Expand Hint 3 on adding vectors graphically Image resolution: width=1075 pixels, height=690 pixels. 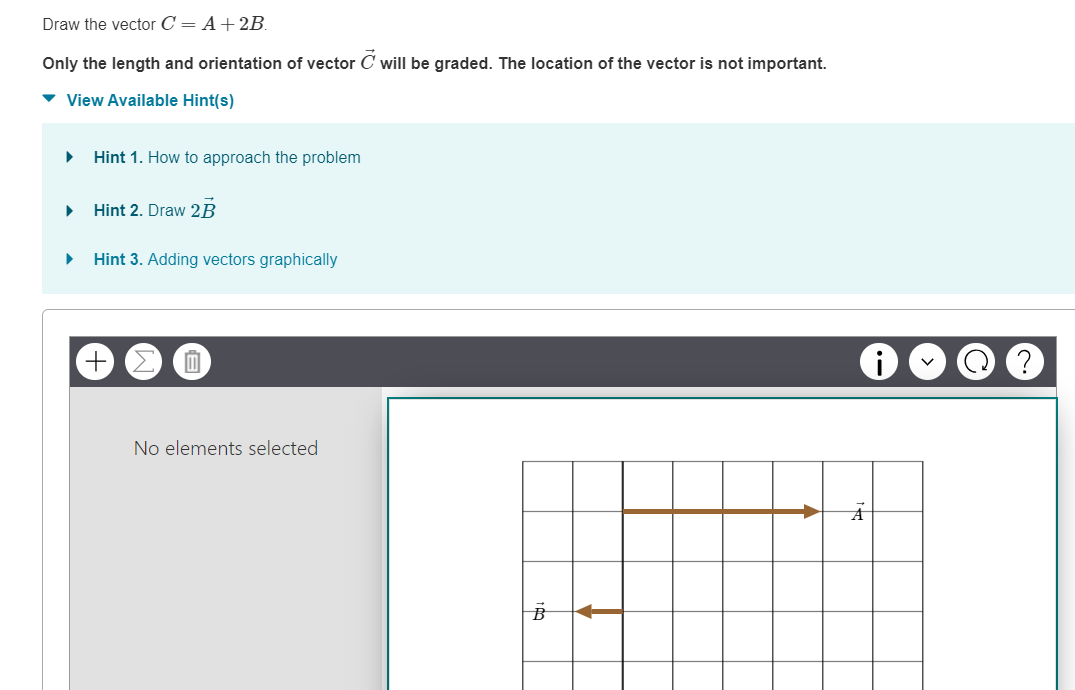[x=215, y=259]
